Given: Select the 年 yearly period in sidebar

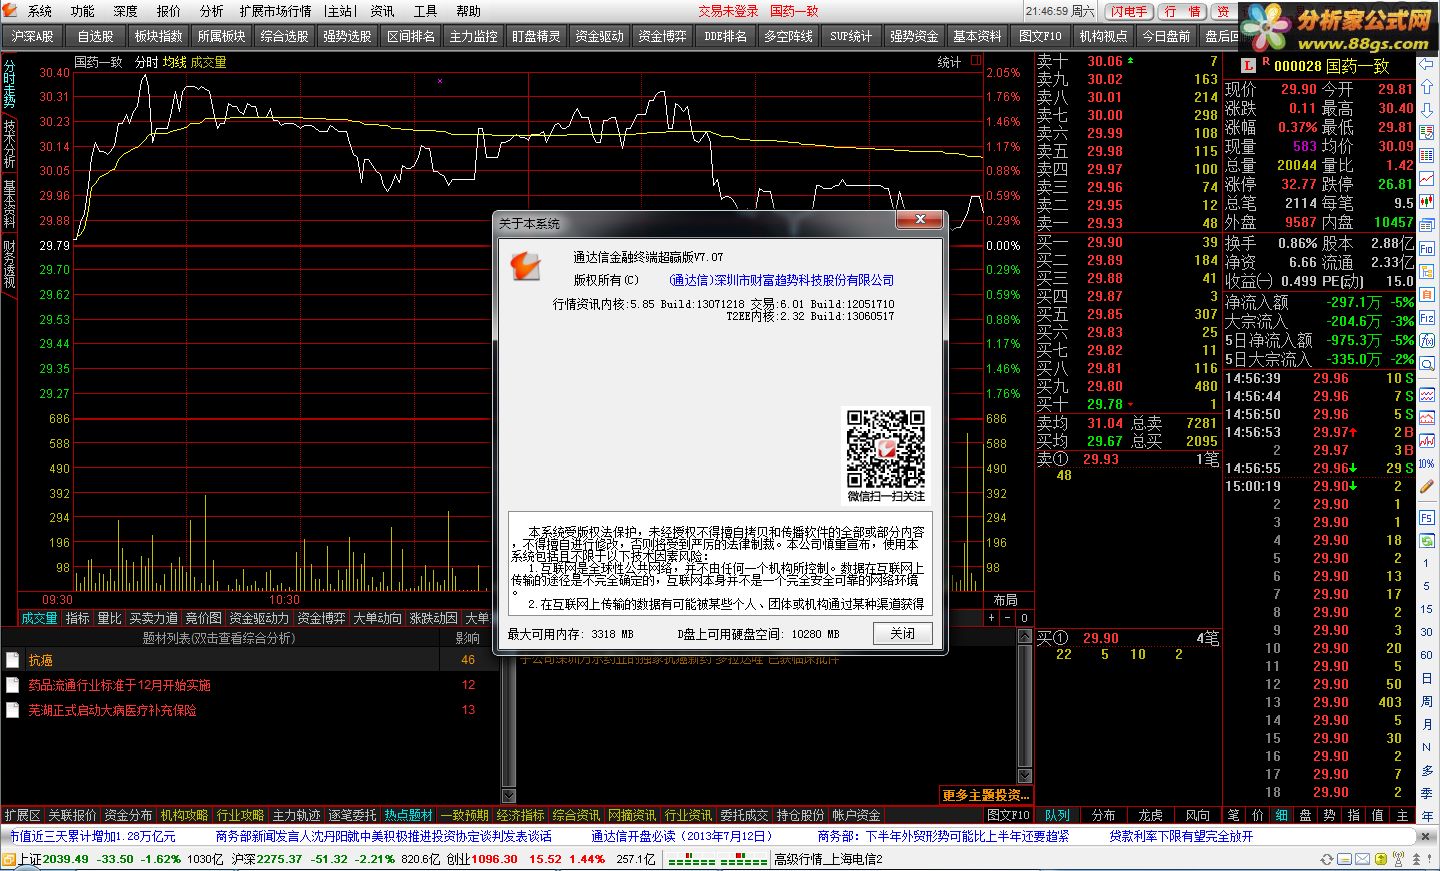Looking at the screenshot, I should click(1427, 816).
